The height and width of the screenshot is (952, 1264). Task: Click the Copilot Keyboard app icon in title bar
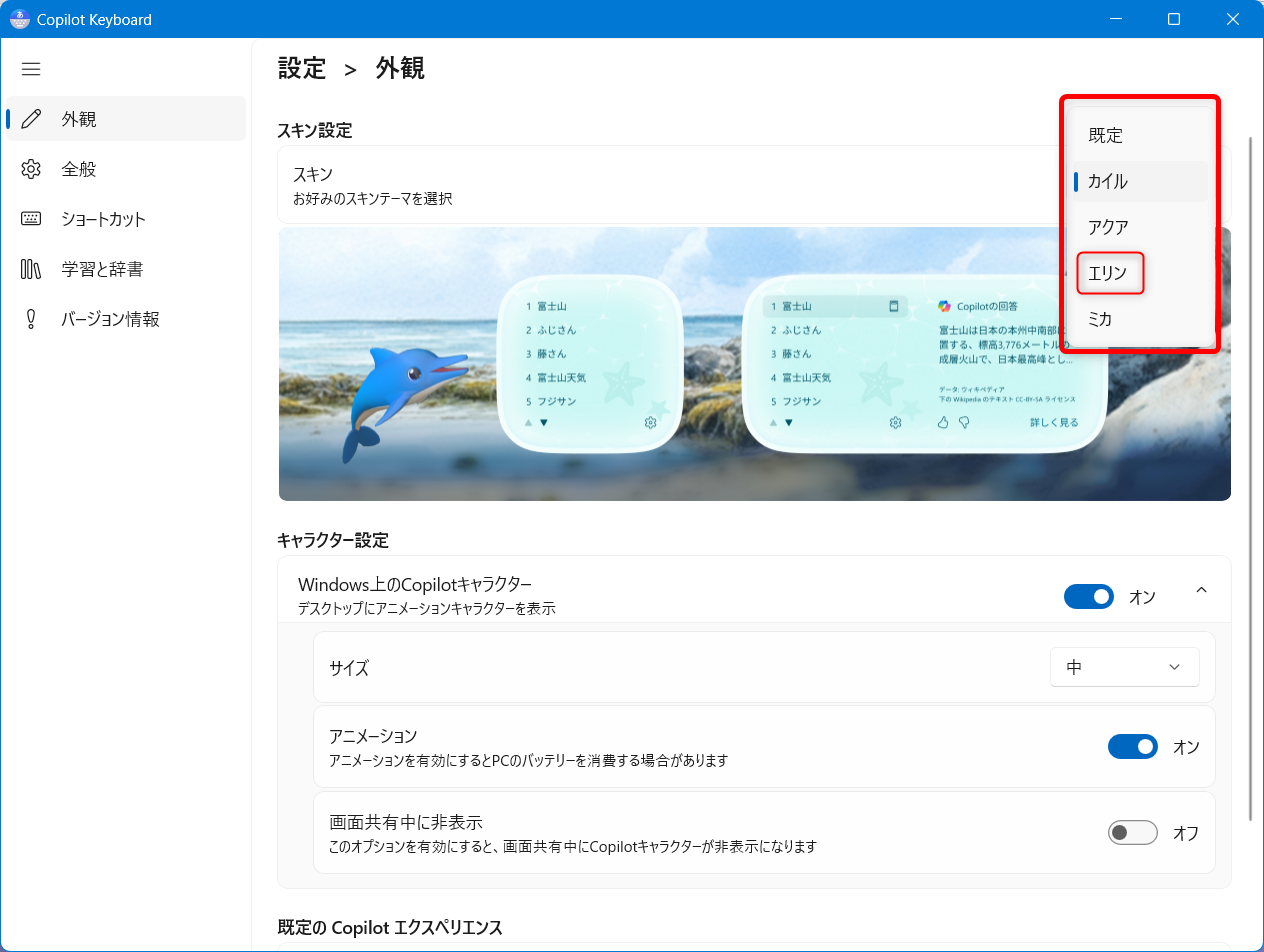pyautogui.click(x=19, y=19)
